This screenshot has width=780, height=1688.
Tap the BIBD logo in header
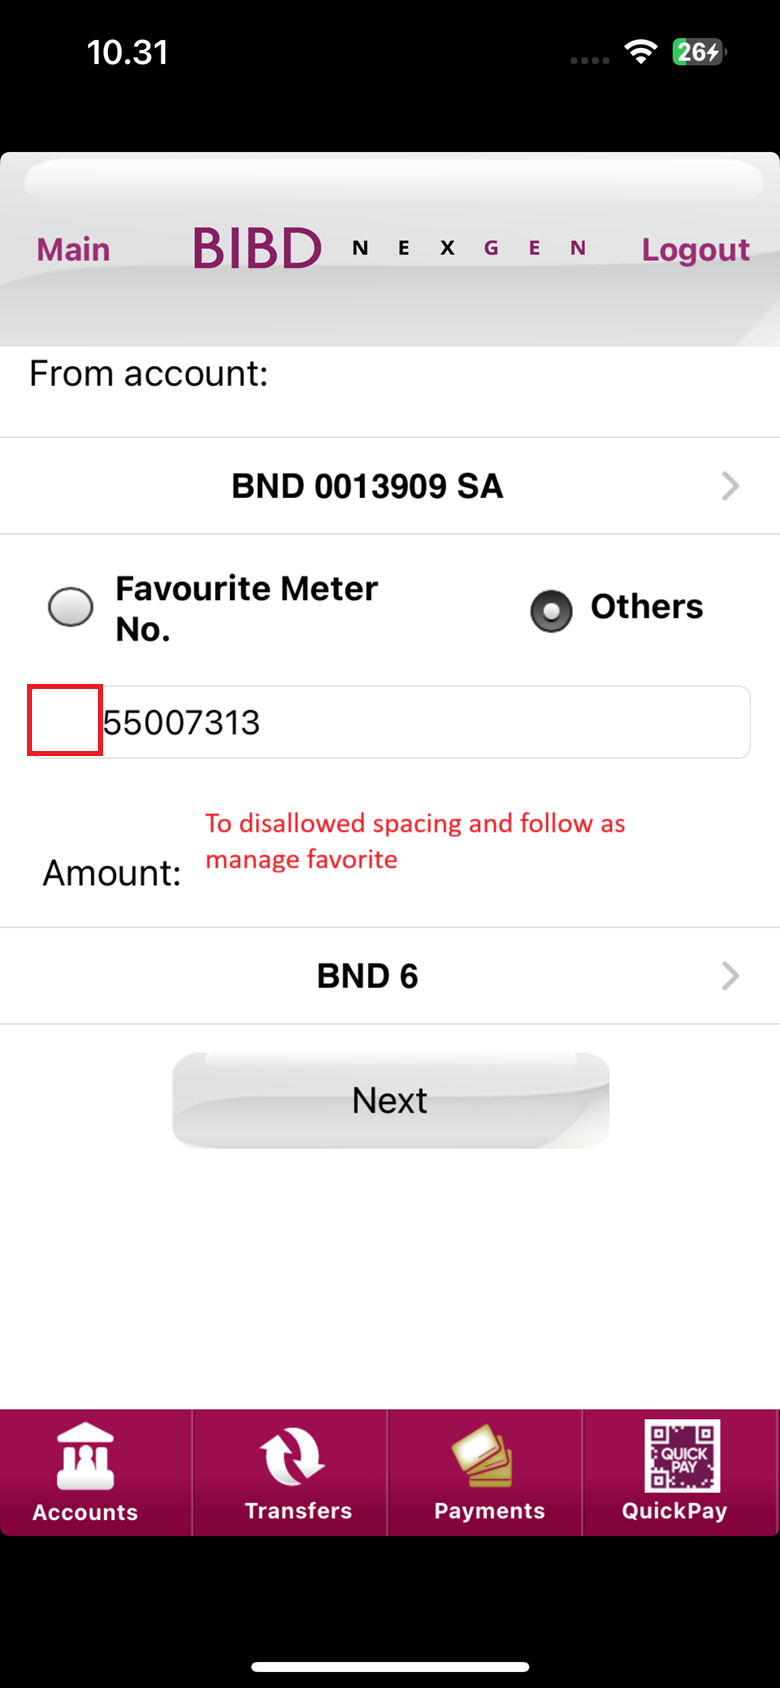pyautogui.click(x=257, y=248)
